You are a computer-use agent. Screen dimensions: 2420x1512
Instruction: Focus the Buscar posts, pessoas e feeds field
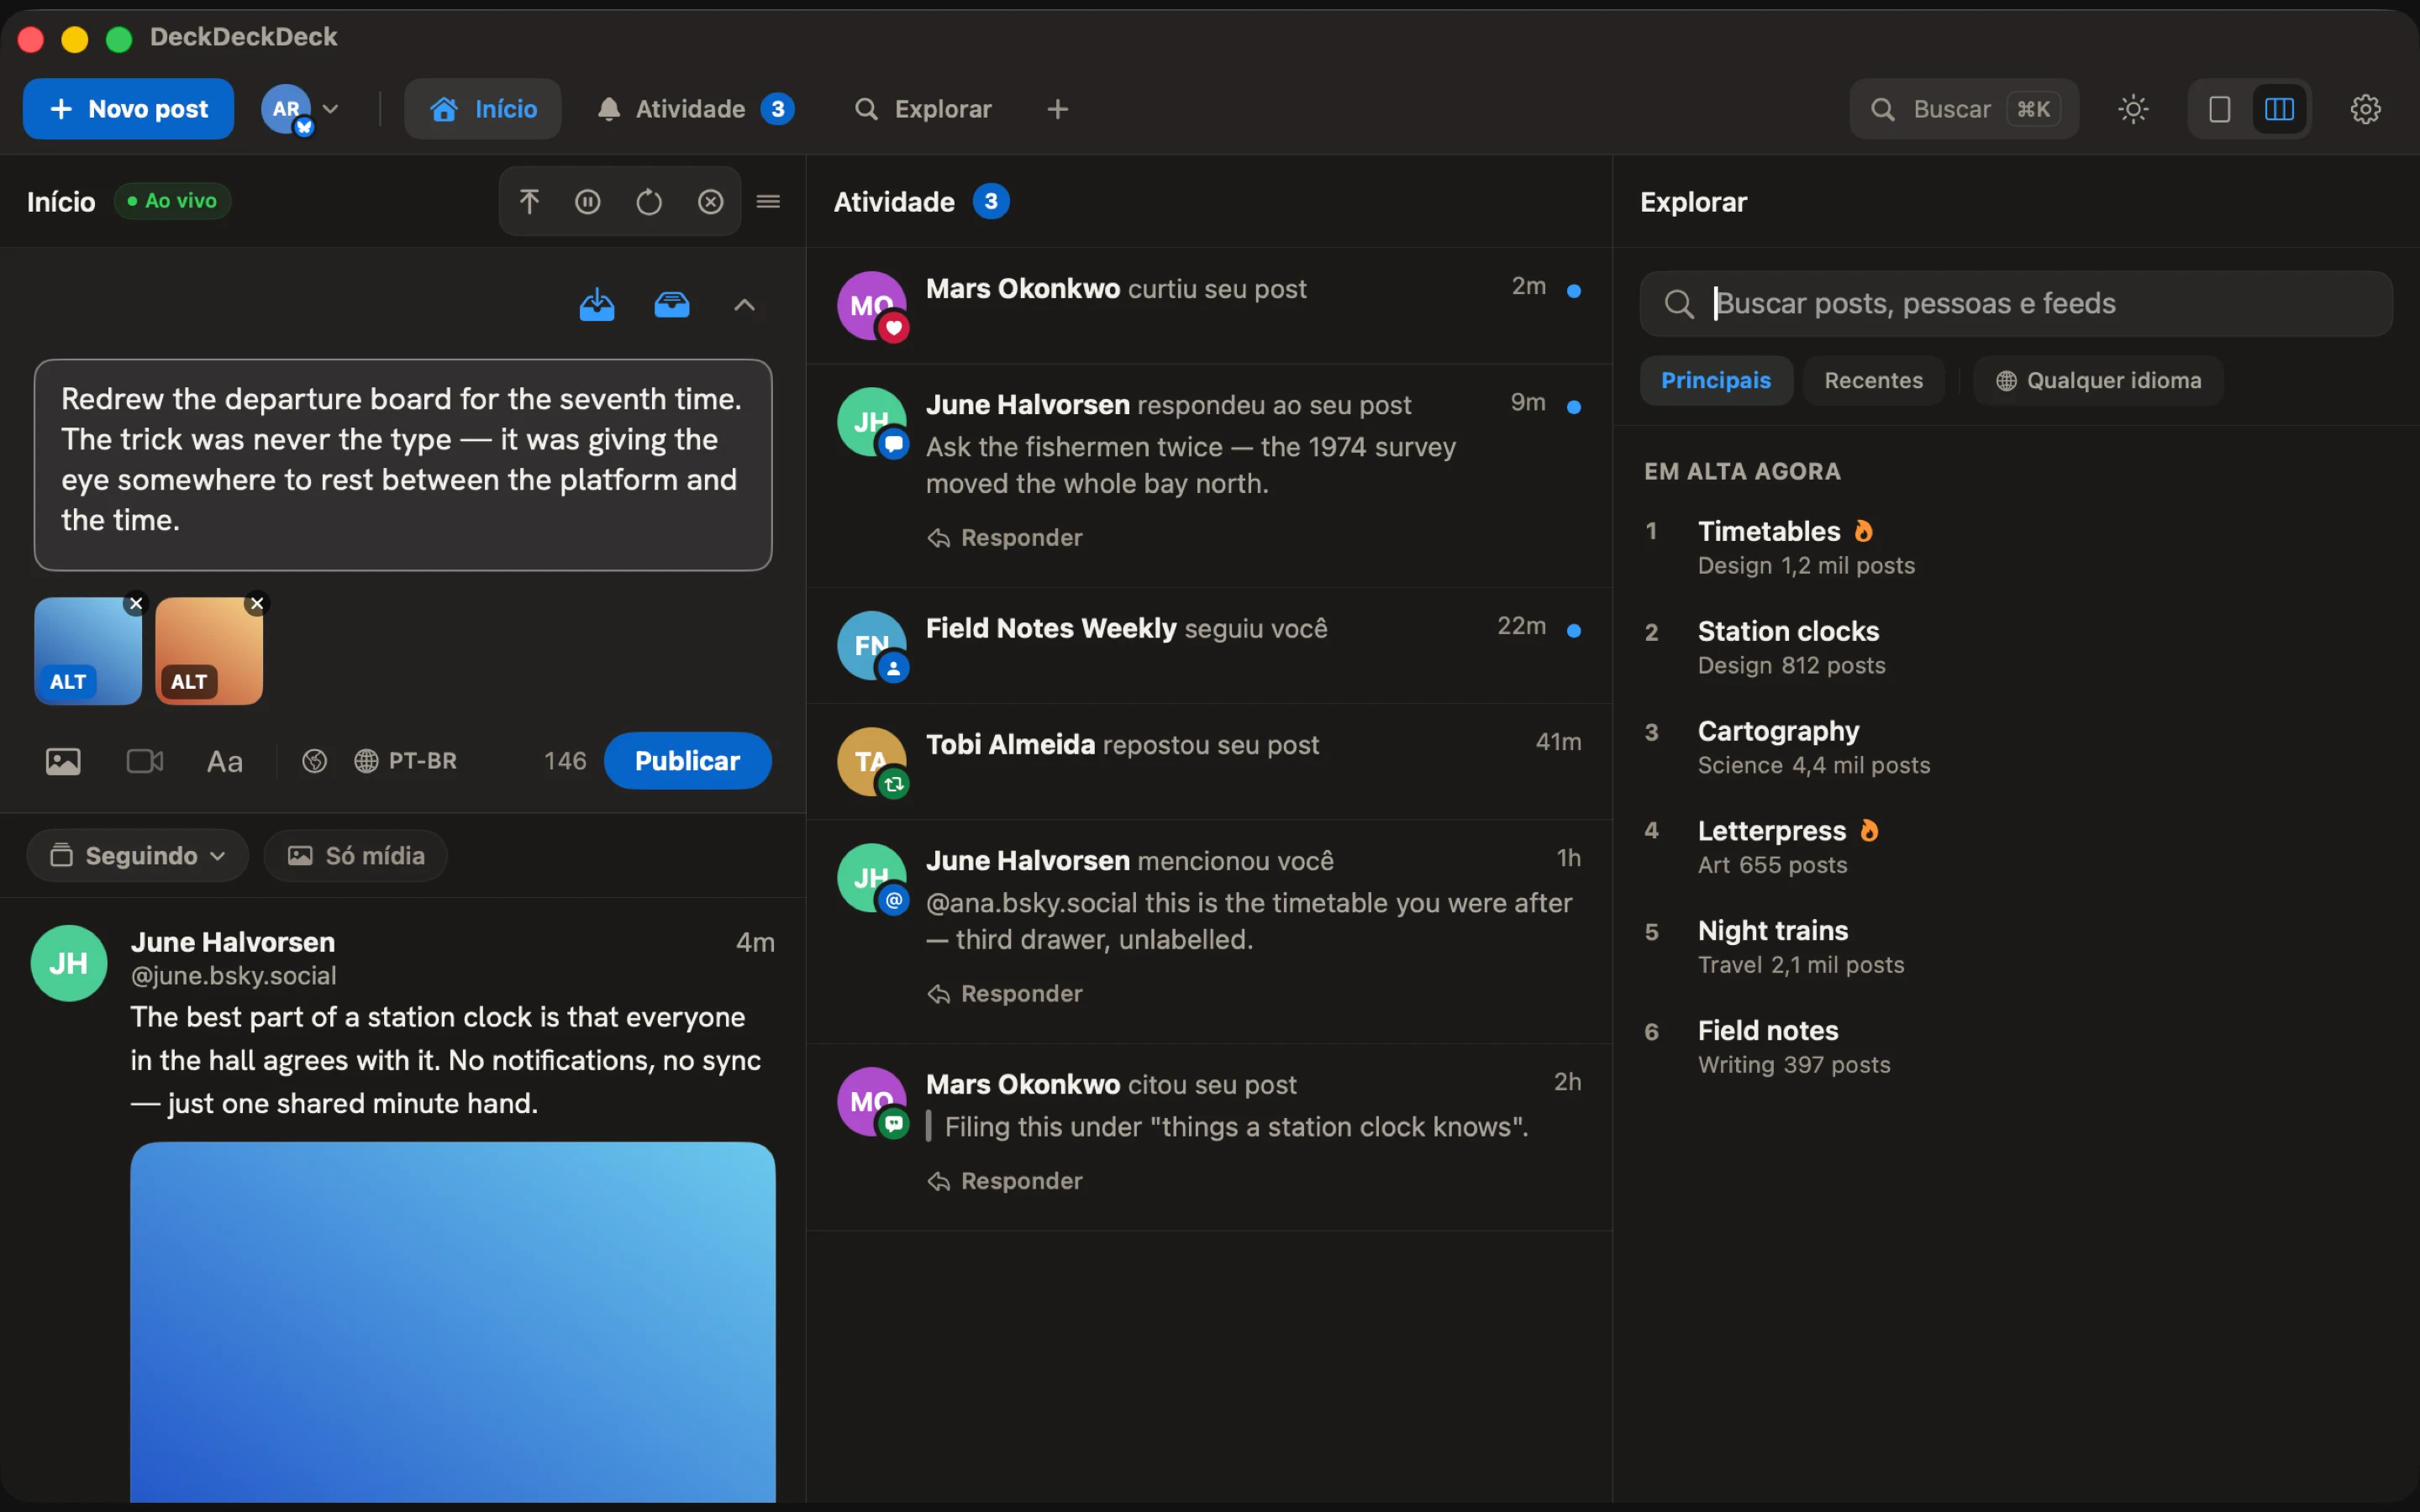pyautogui.click(x=2016, y=304)
